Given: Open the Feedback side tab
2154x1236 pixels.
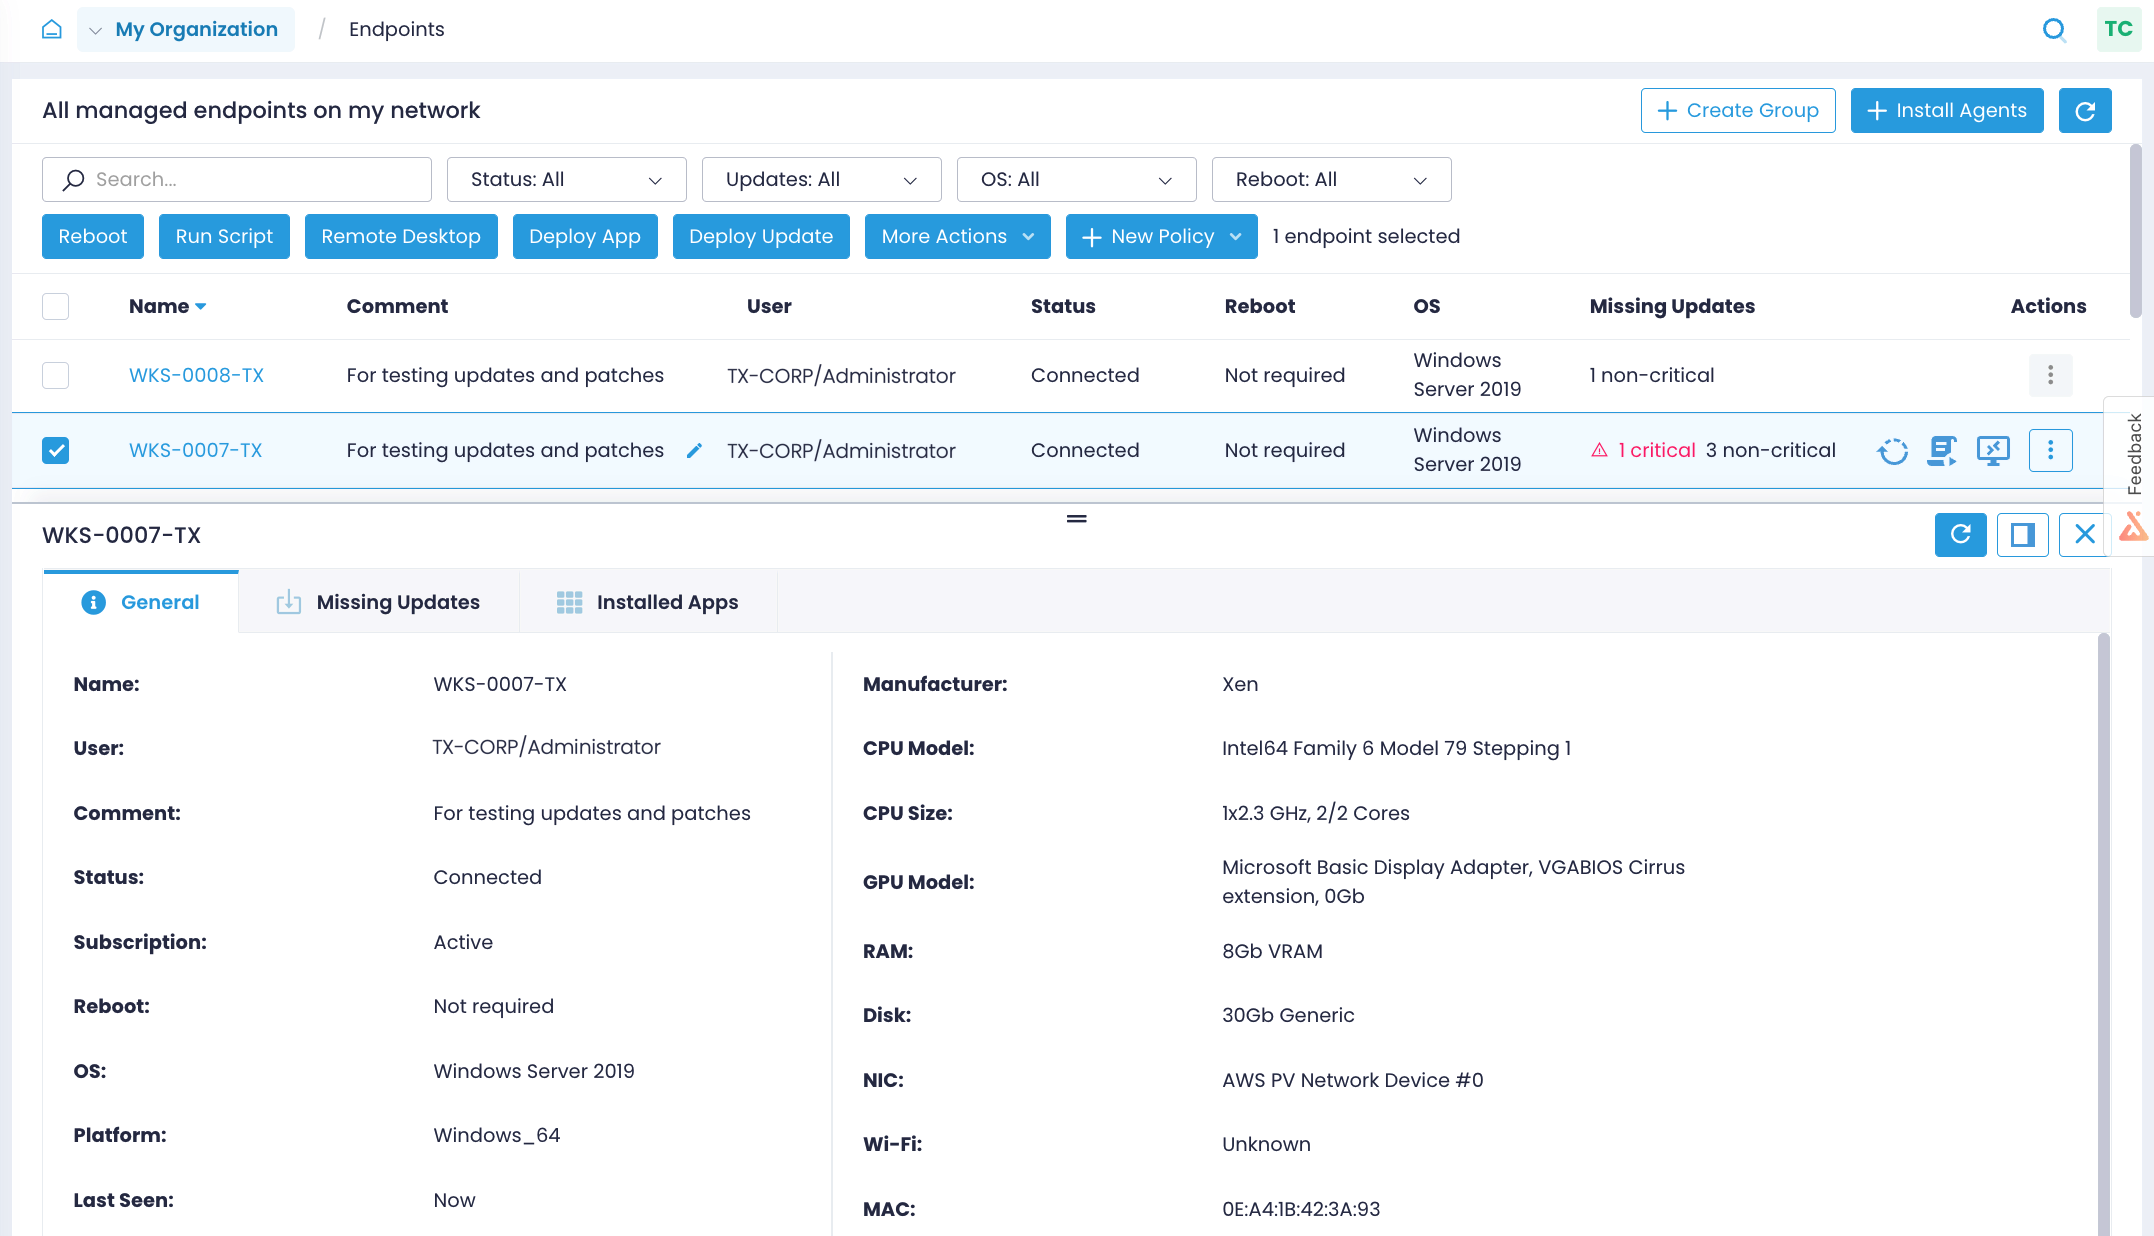Looking at the screenshot, I should [x=2134, y=453].
